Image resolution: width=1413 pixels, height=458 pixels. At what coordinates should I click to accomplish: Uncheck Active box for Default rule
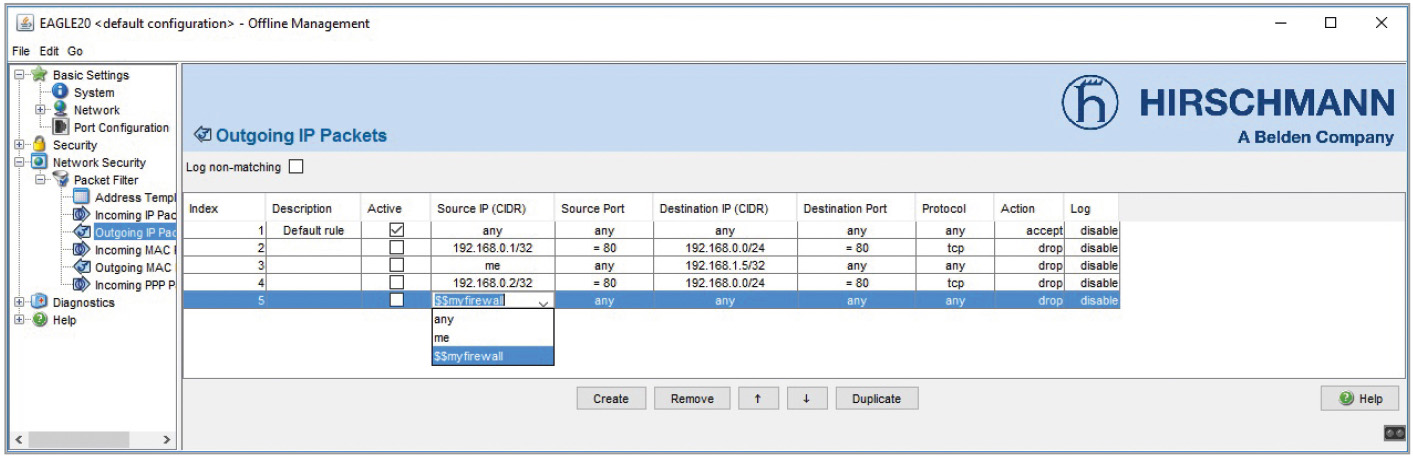point(395,231)
